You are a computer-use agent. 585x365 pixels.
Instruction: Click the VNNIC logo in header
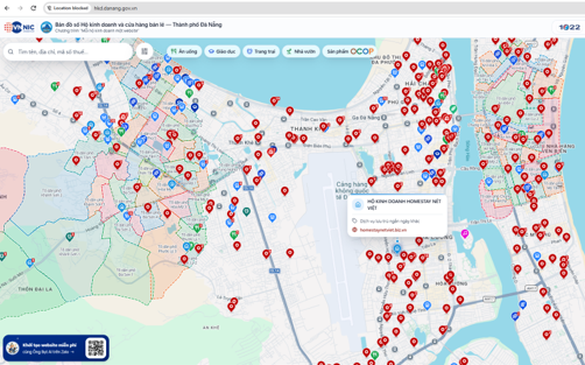pyautogui.click(x=19, y=27)
